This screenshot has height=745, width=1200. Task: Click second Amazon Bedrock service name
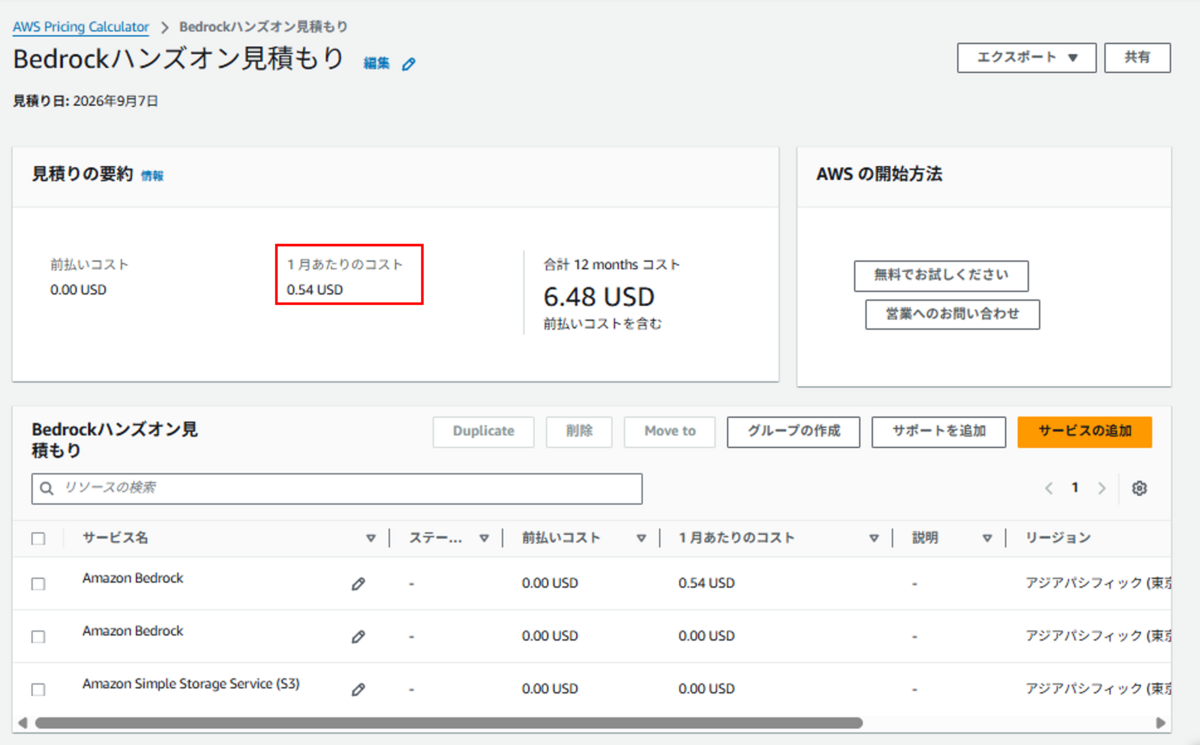(x=133, y=631)
